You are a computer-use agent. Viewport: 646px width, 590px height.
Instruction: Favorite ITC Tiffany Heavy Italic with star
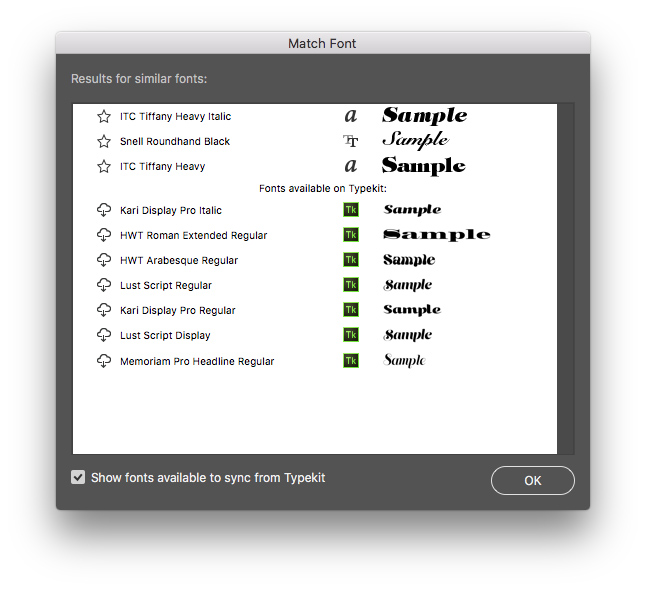pyautogui.click(x=104, y=117)
